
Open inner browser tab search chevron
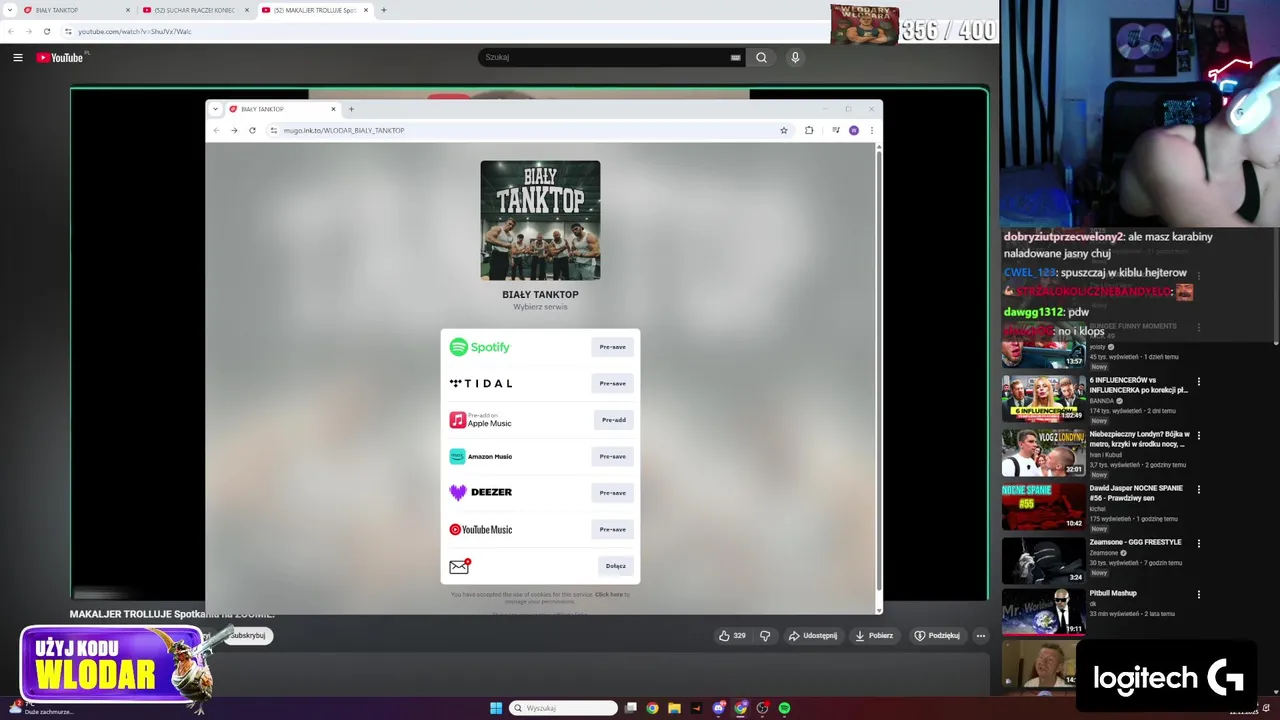pyautogui.click(x=215, y=109)
